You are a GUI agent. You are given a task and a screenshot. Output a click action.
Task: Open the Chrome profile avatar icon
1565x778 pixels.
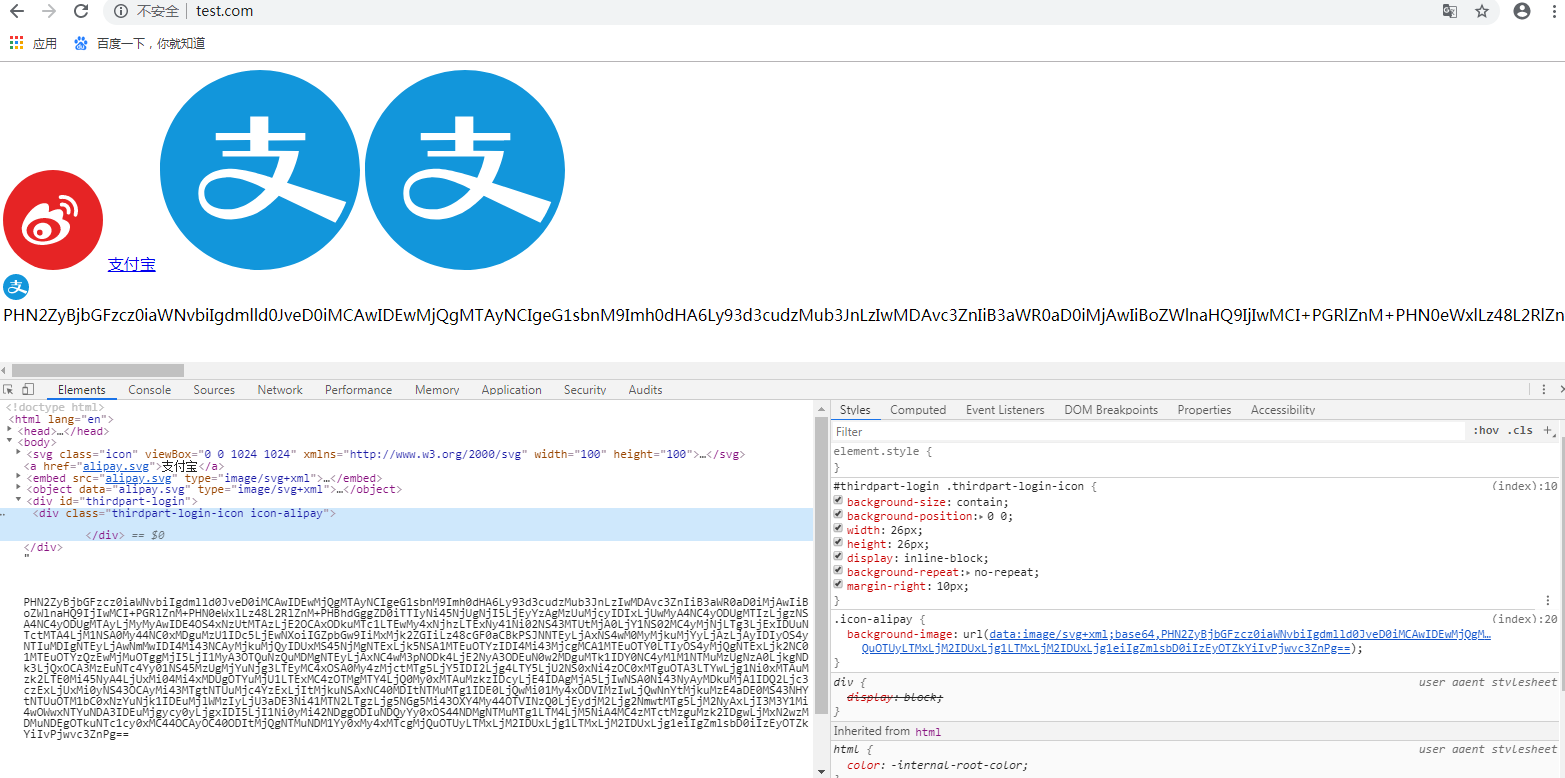(x=1521, y=12)
